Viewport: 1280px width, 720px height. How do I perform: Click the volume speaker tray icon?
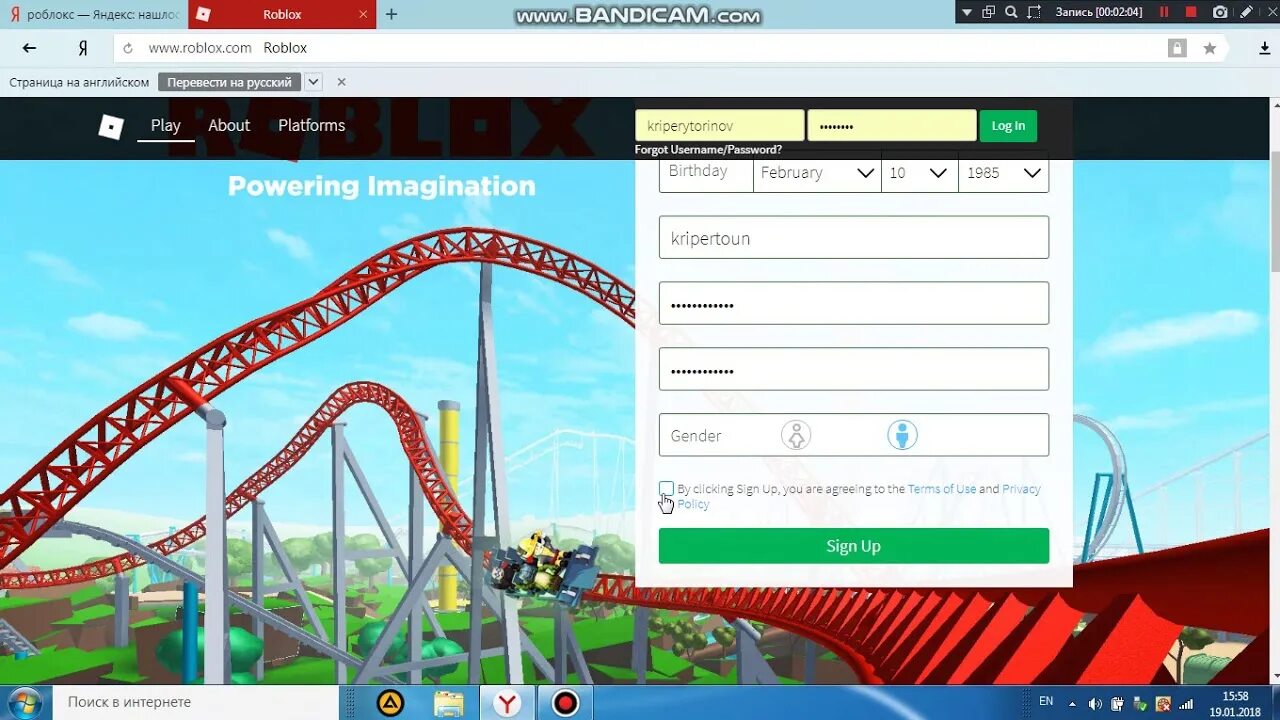tap(1095, 704)
